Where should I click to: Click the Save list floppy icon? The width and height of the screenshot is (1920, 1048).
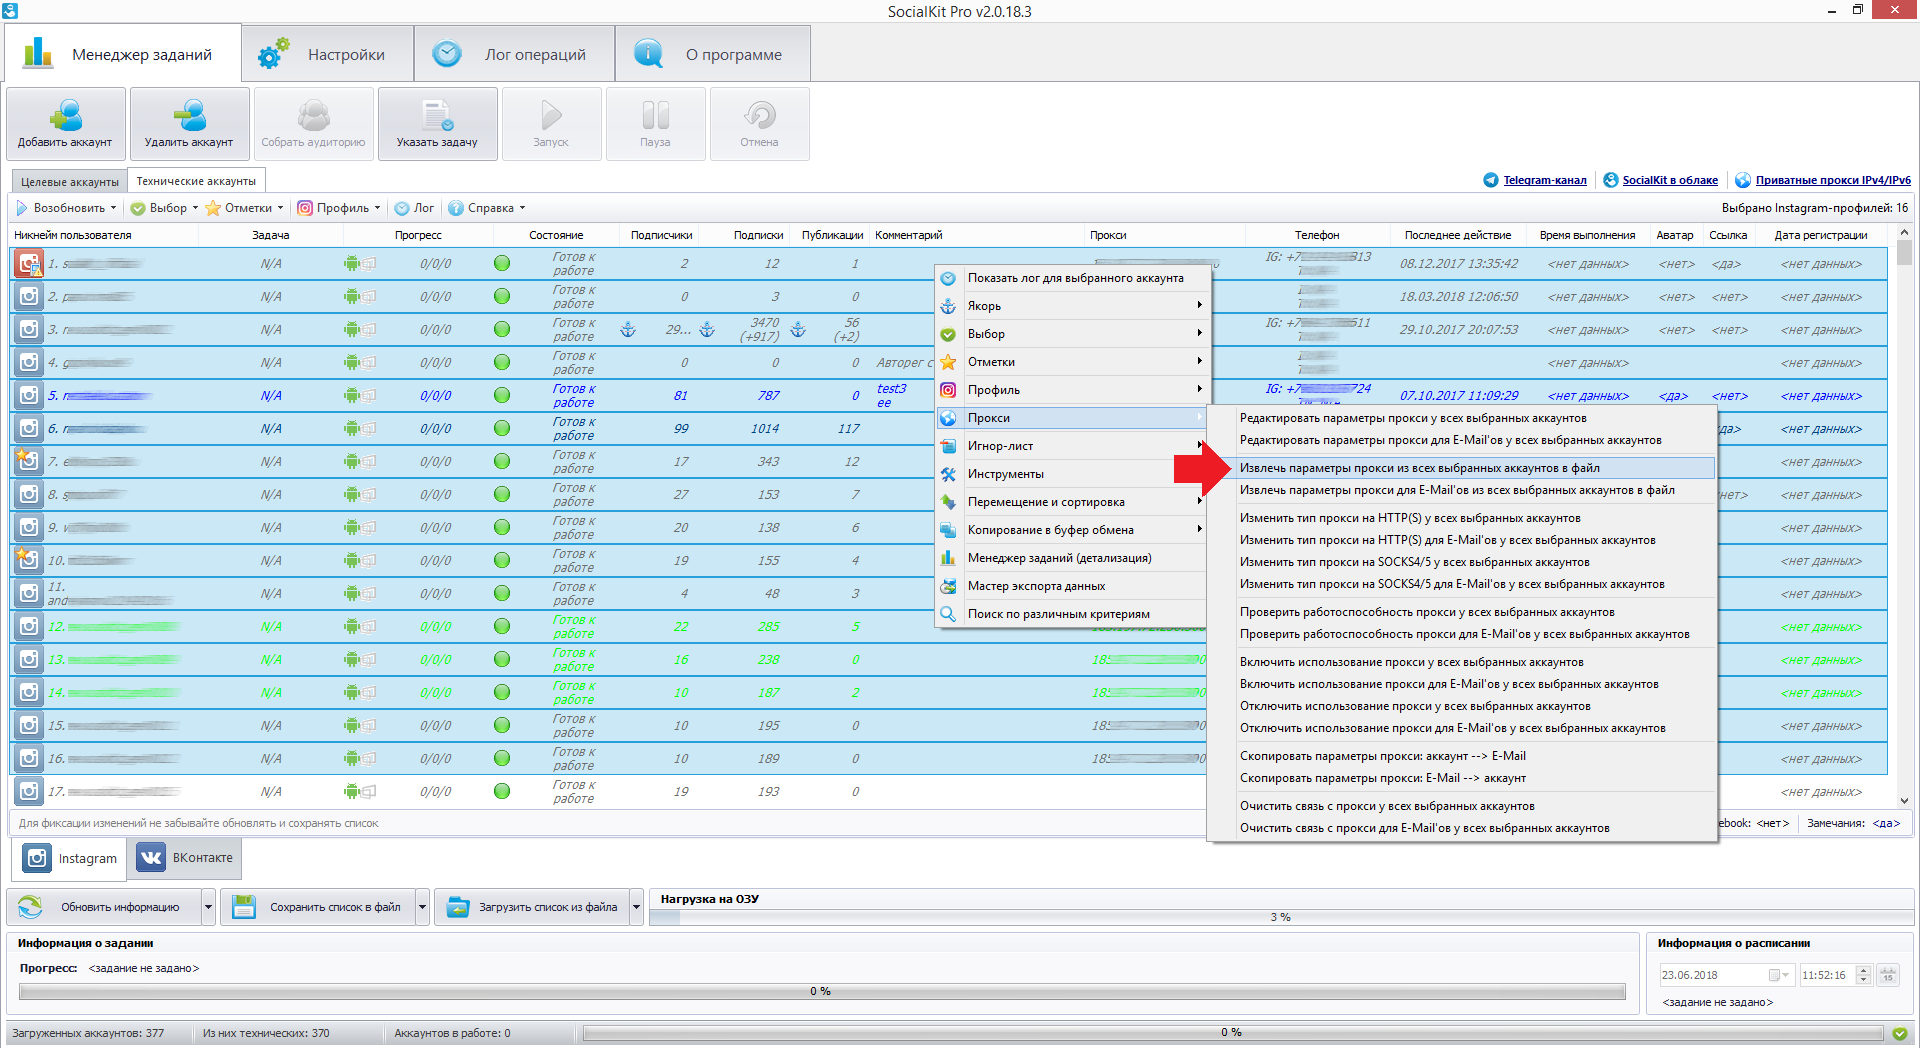tap(244, 907)
